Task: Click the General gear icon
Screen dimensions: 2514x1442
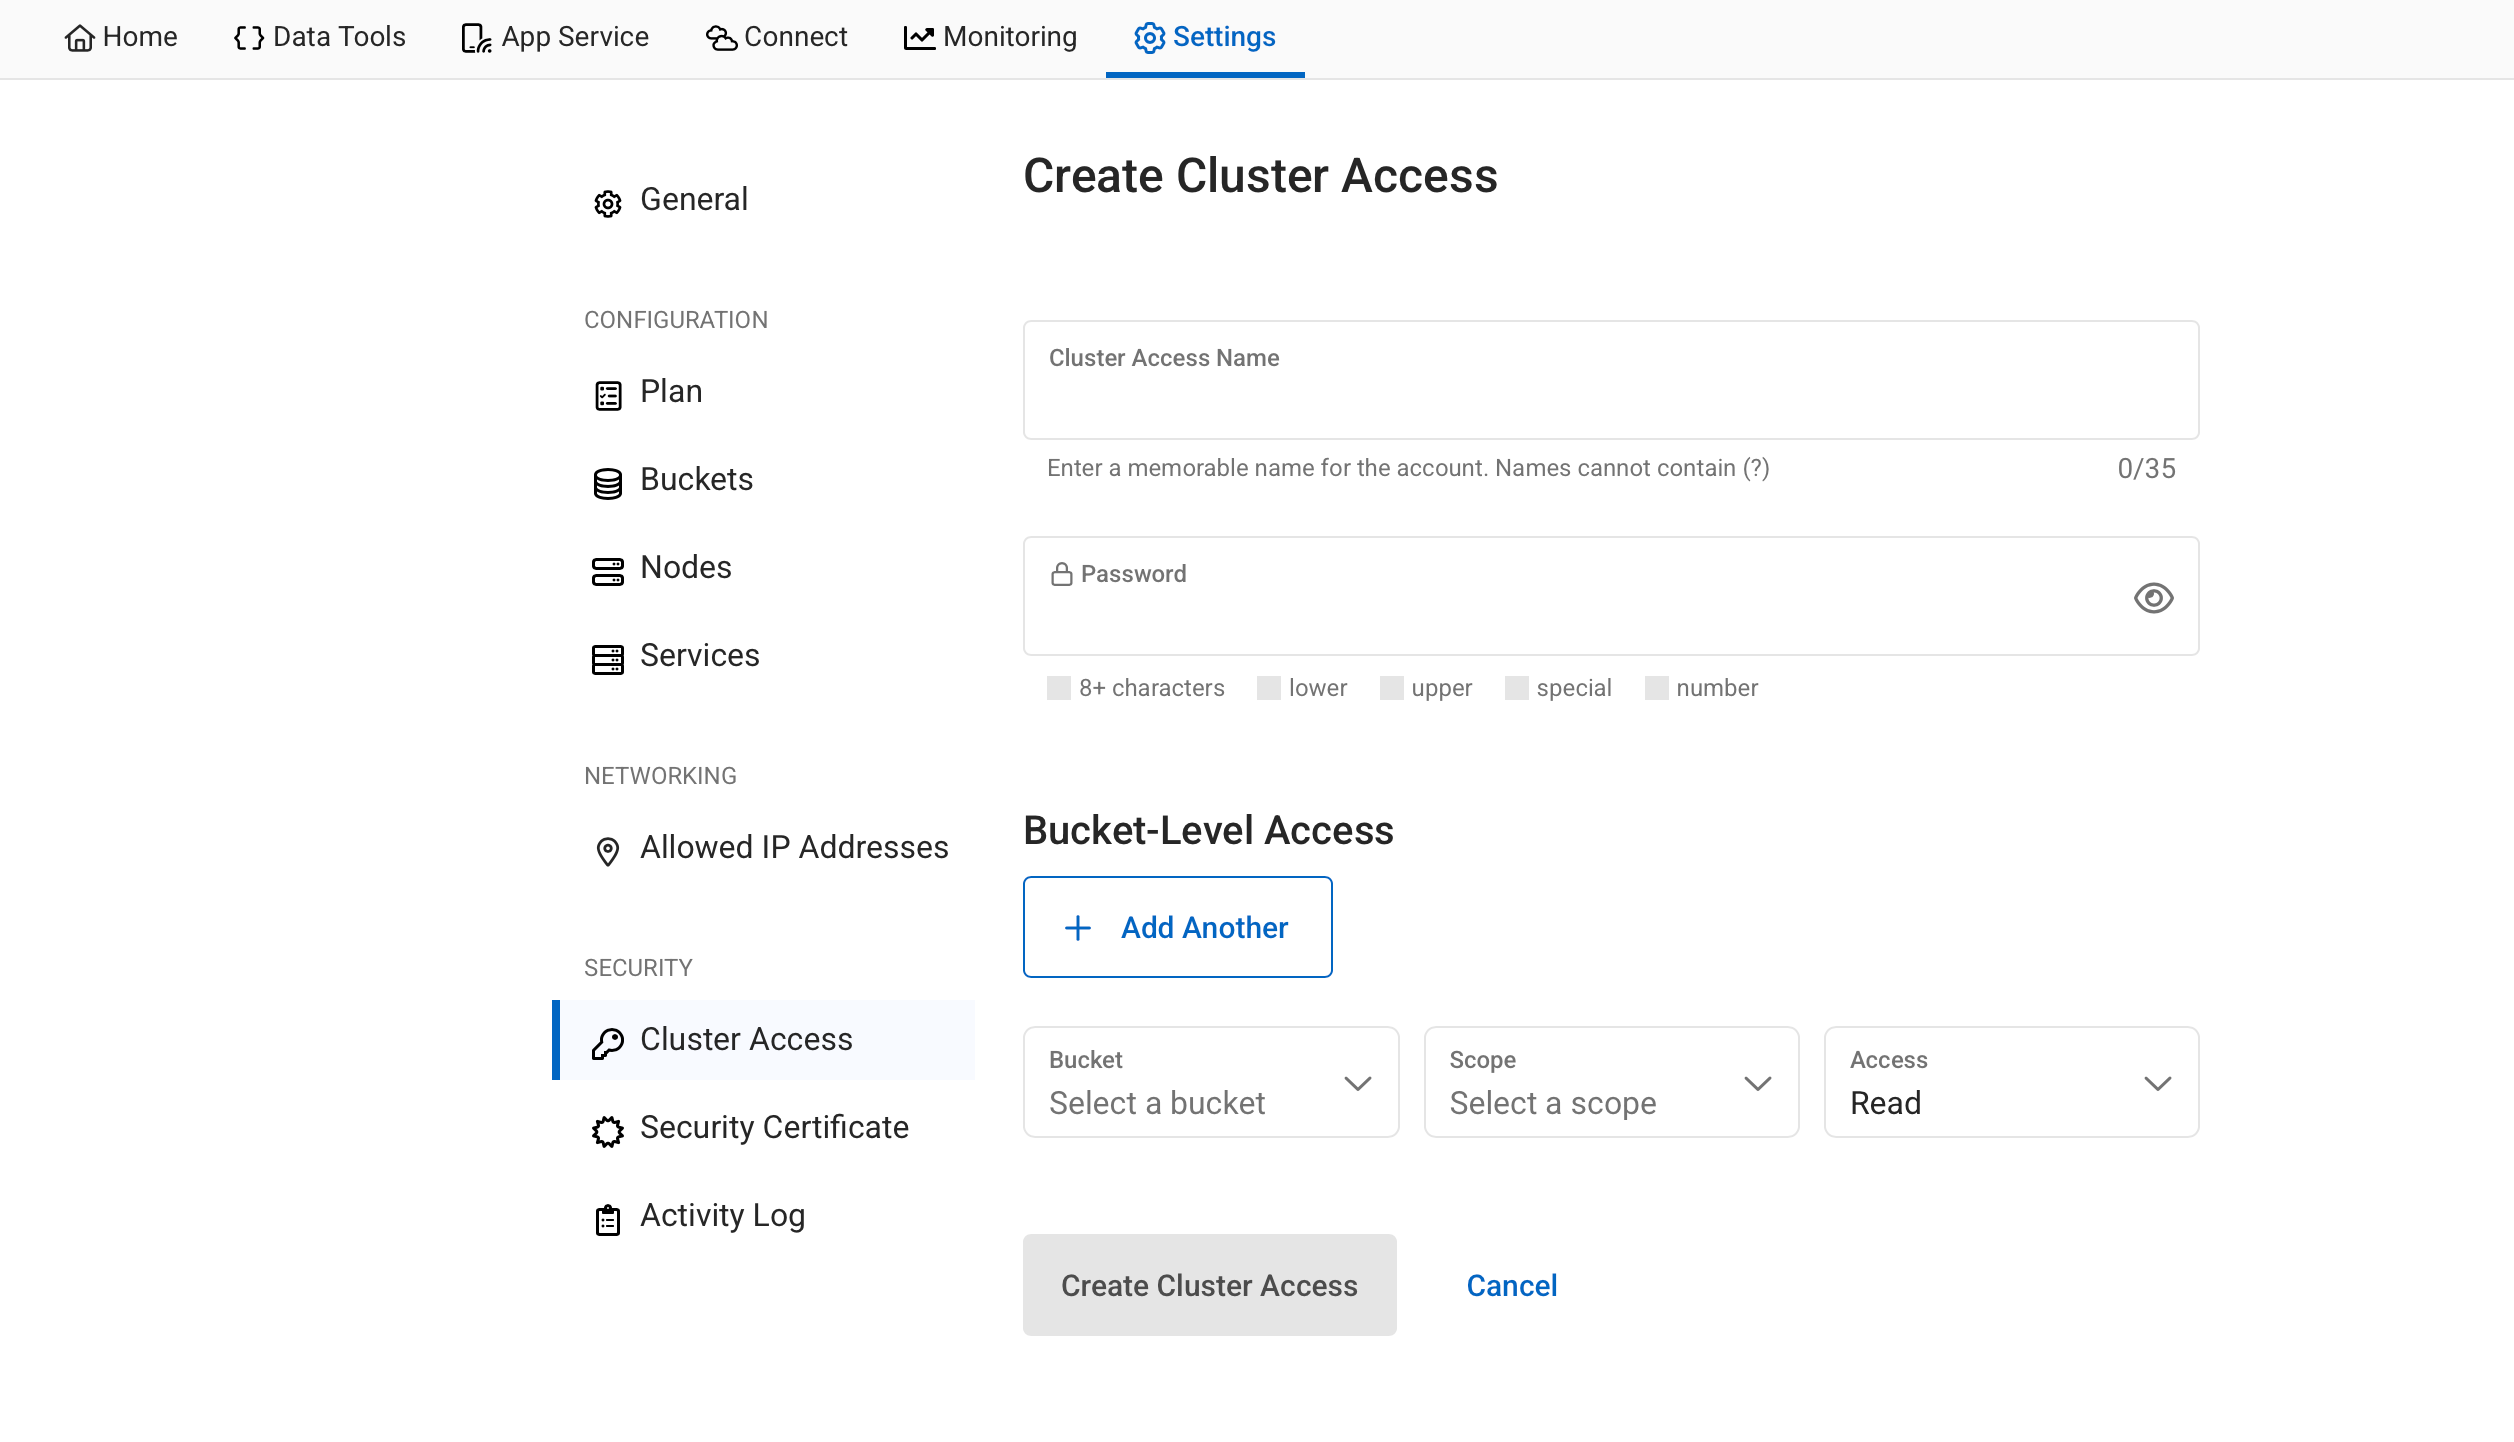Action: 607,203
